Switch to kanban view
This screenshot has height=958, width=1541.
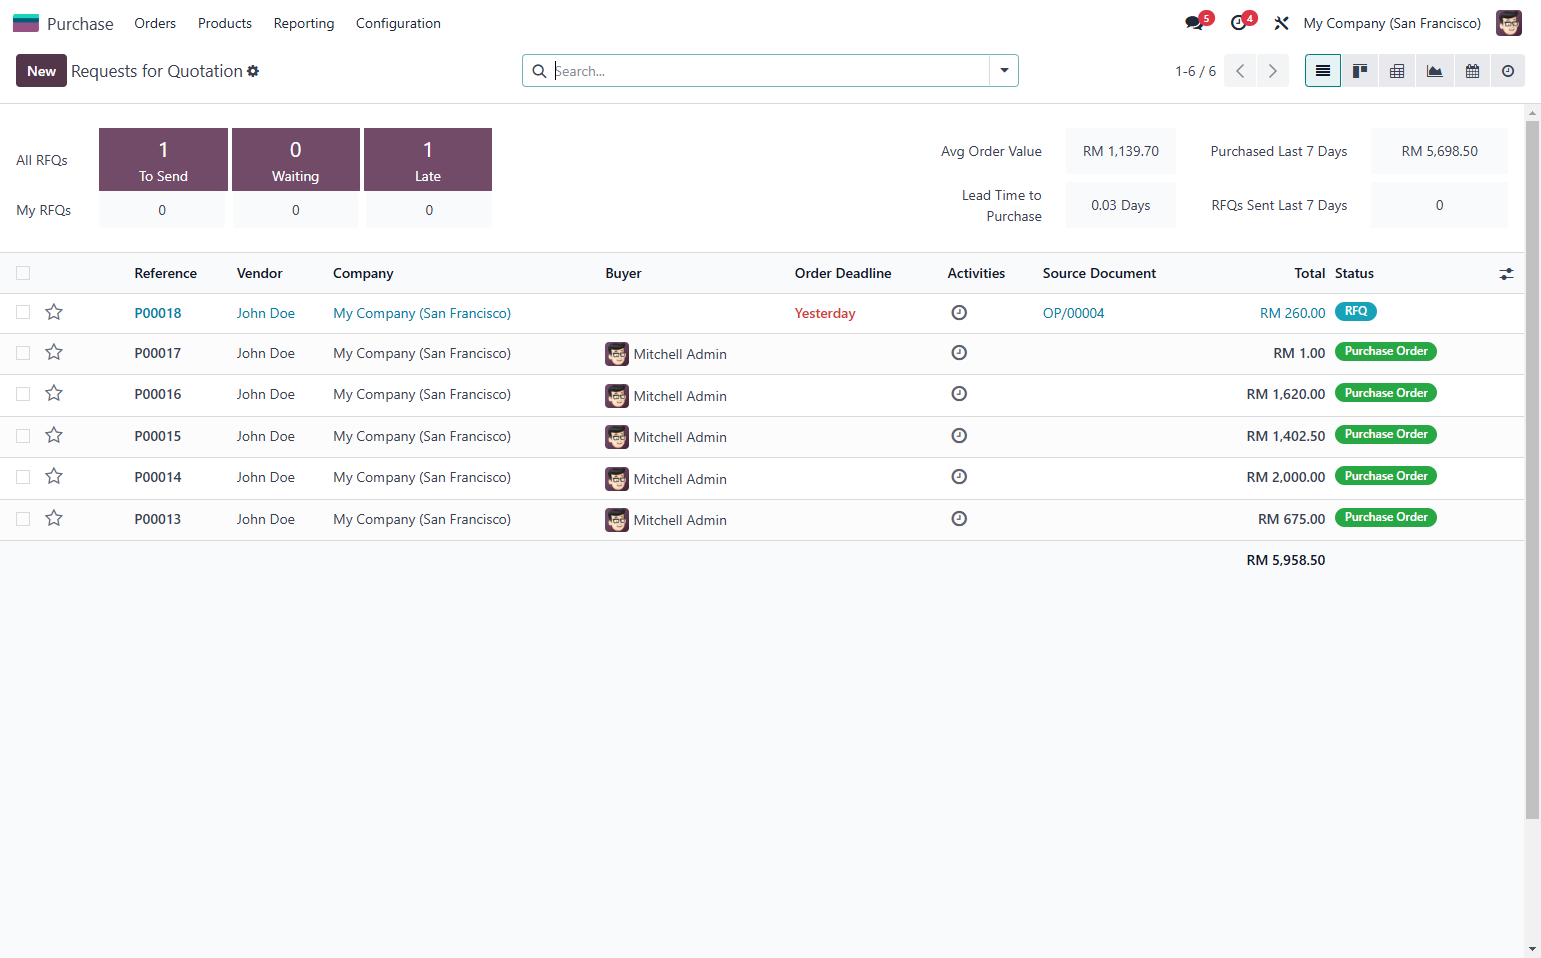(1360, 71)
